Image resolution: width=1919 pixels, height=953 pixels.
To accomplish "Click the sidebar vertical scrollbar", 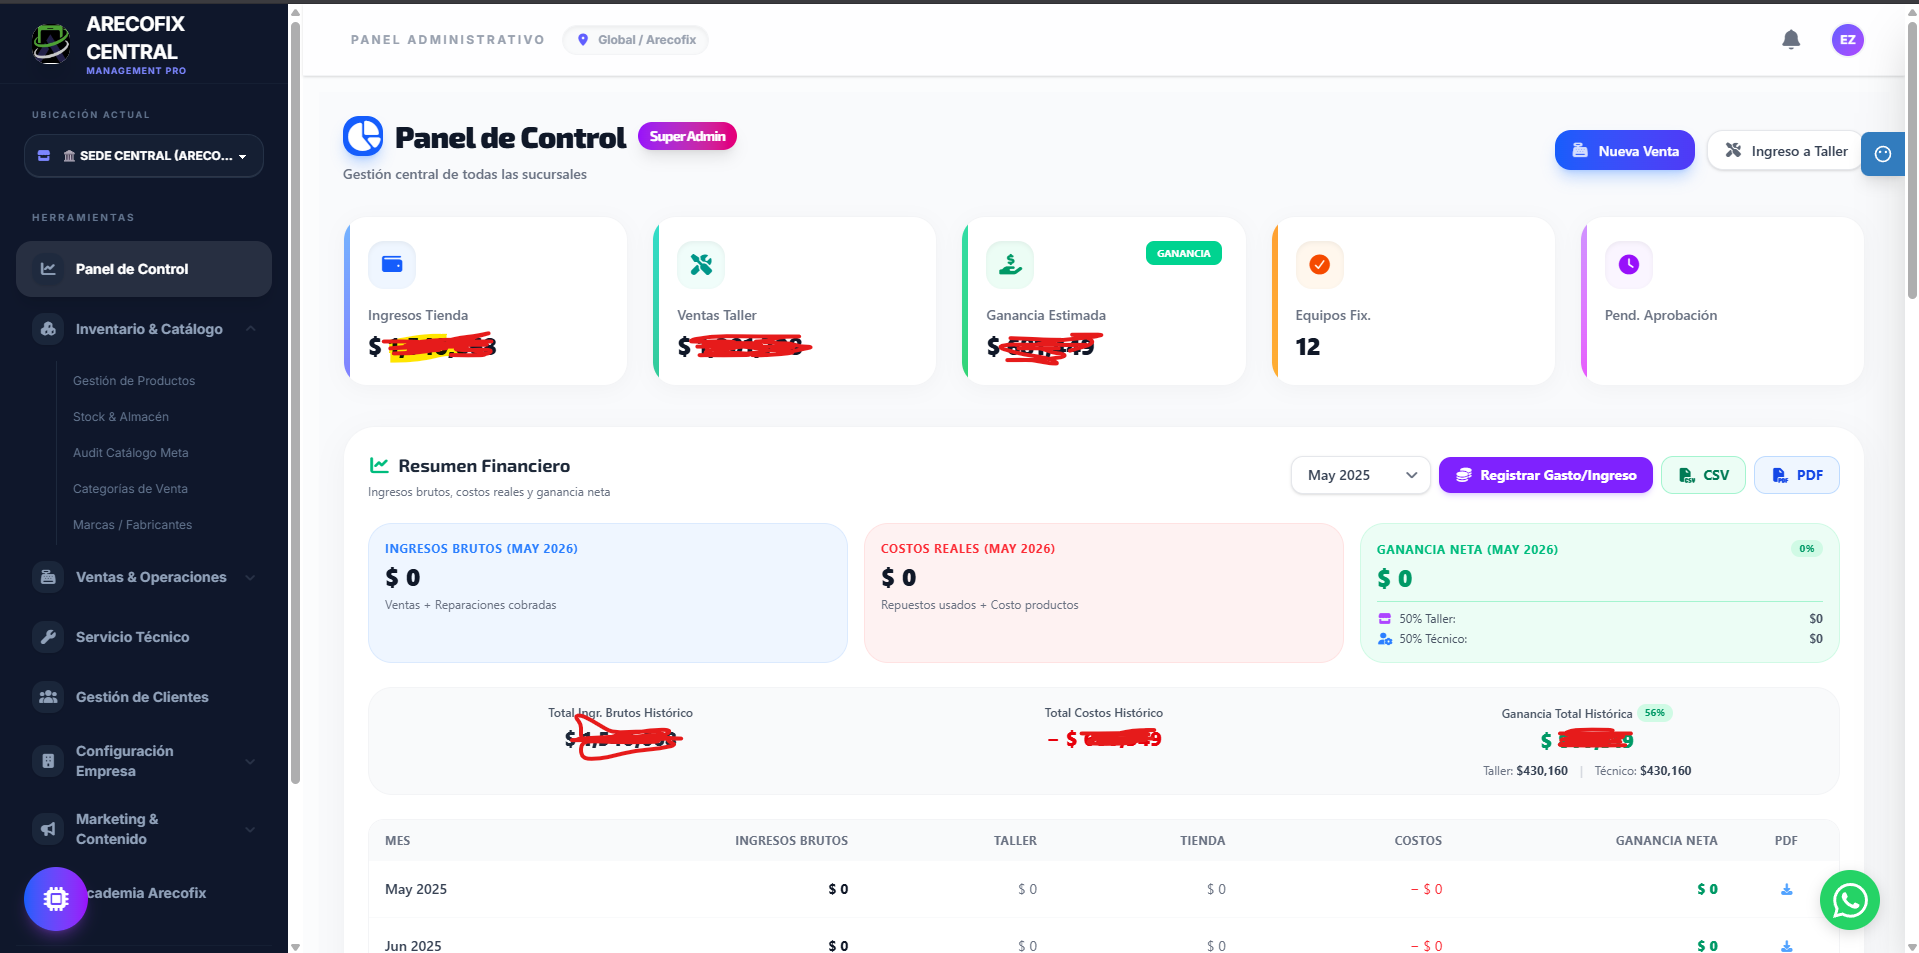I will pos(295,400).
